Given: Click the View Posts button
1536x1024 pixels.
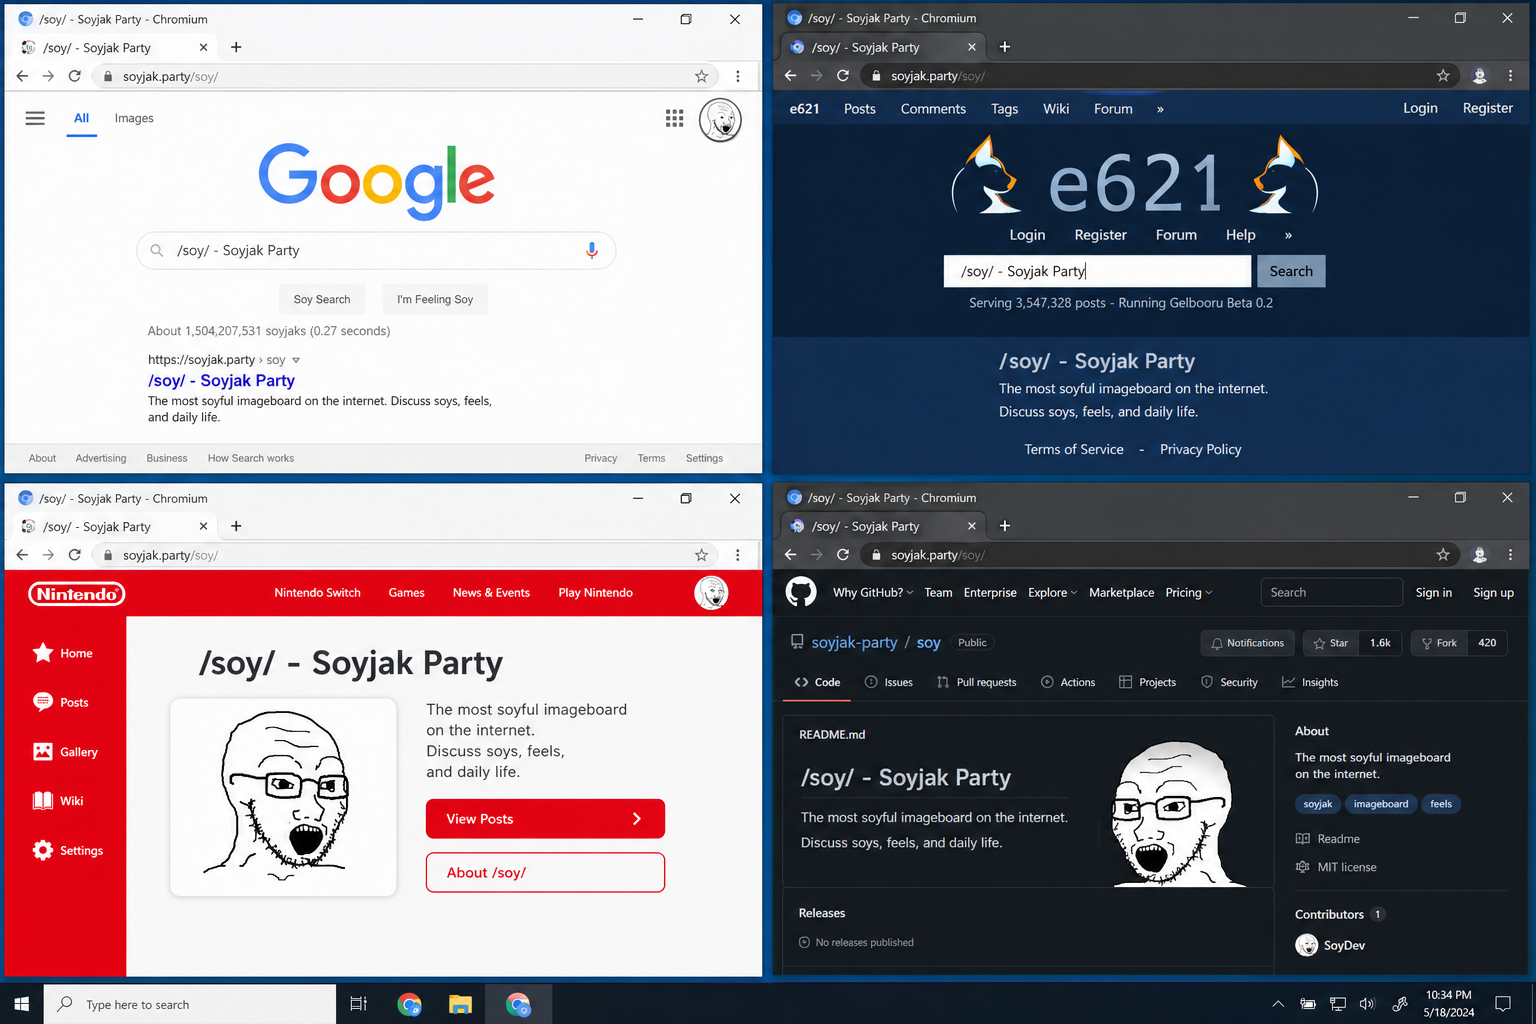Looking at the screenshot, I should [545, 819].
